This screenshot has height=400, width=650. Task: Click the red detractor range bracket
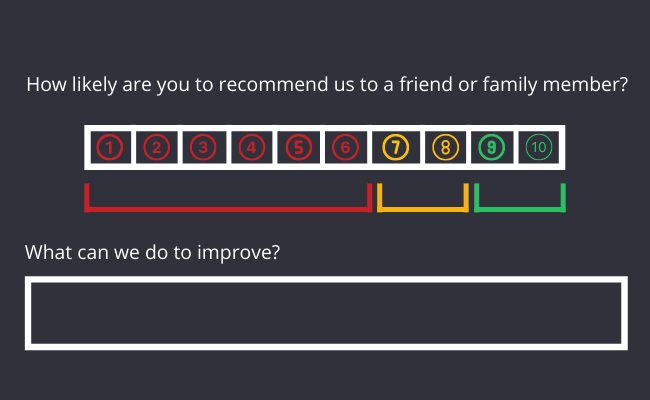tap(228, 208)
